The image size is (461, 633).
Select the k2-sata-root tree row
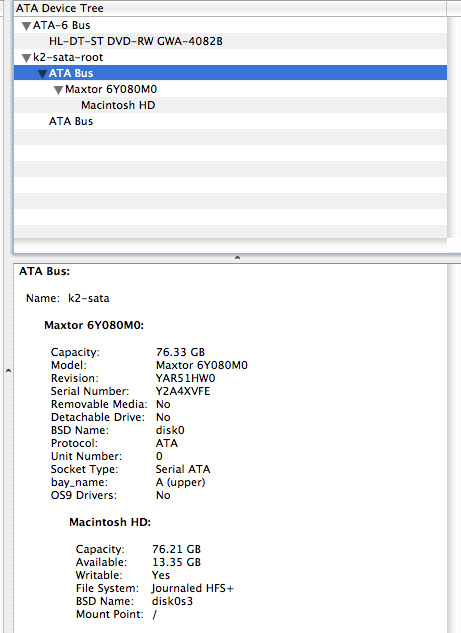pyautogui.click(x=230, y=57)
